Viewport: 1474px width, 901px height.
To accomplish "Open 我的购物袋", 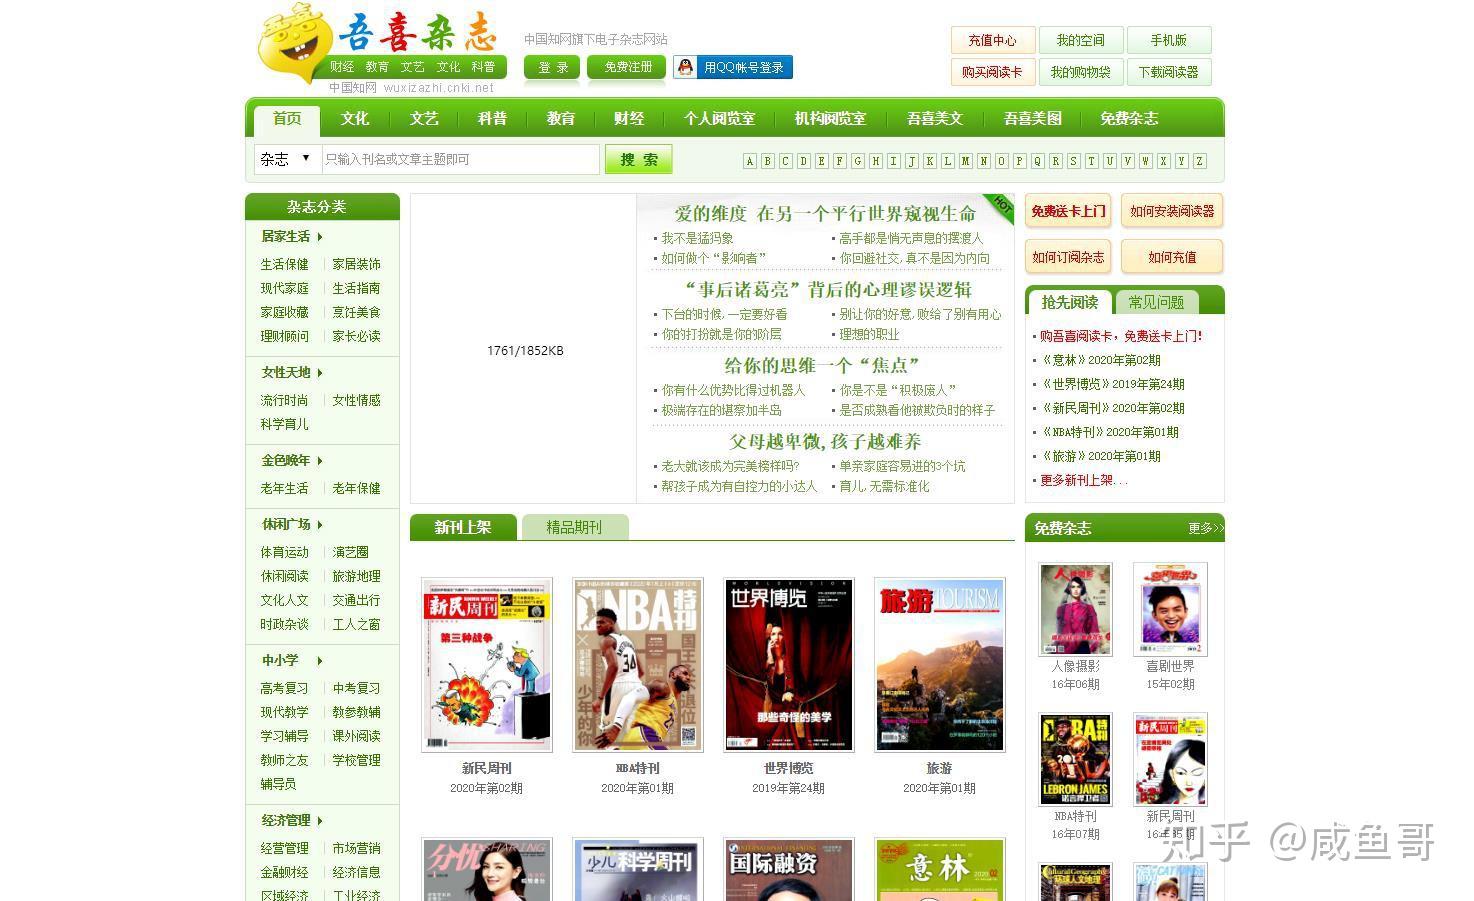I will [x=1081, y=72].
